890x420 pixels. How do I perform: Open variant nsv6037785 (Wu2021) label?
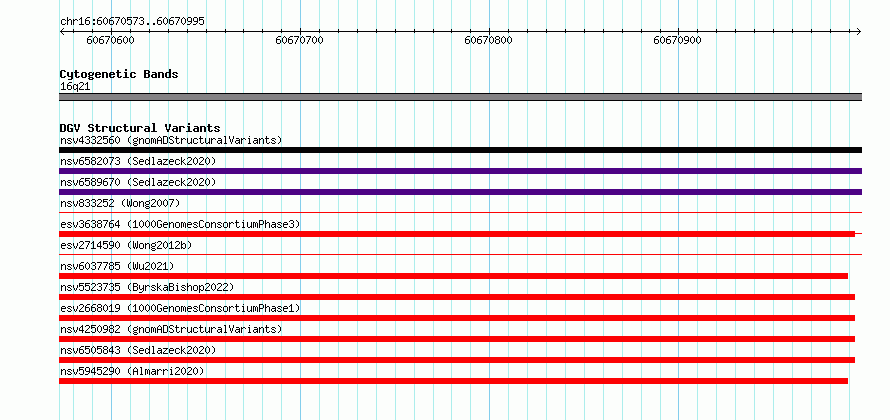117,266
